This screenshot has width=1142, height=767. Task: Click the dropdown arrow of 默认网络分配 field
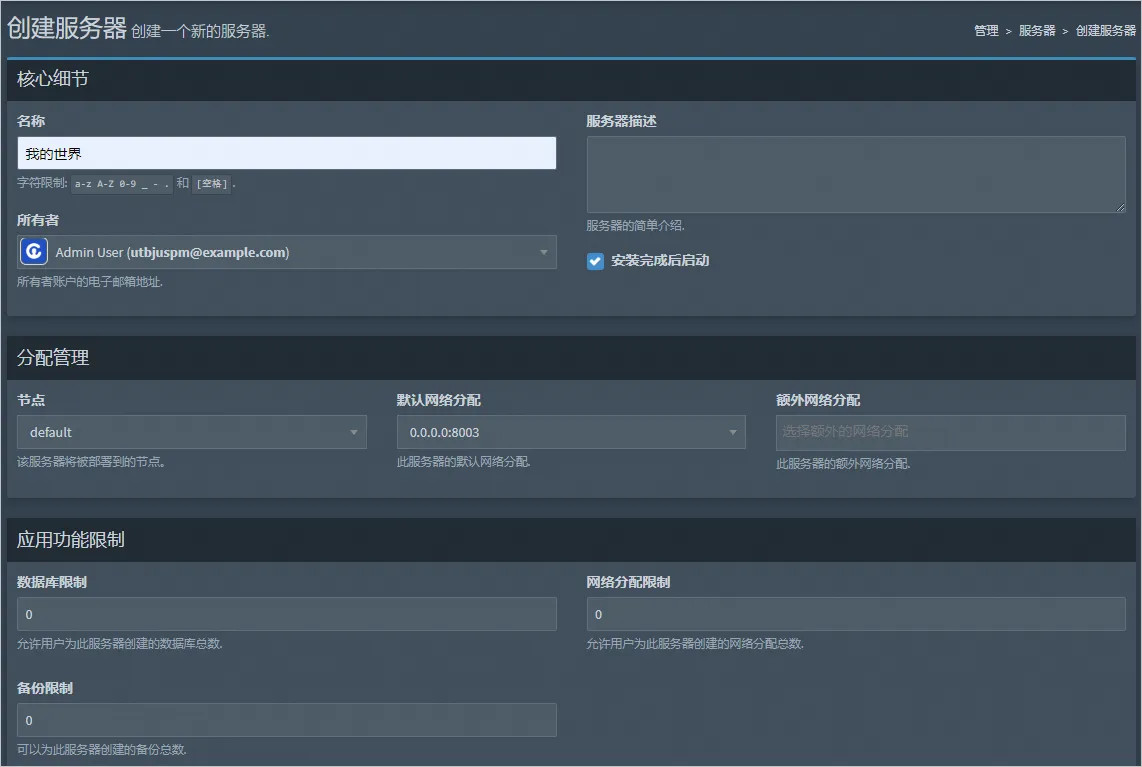[733, 432]
